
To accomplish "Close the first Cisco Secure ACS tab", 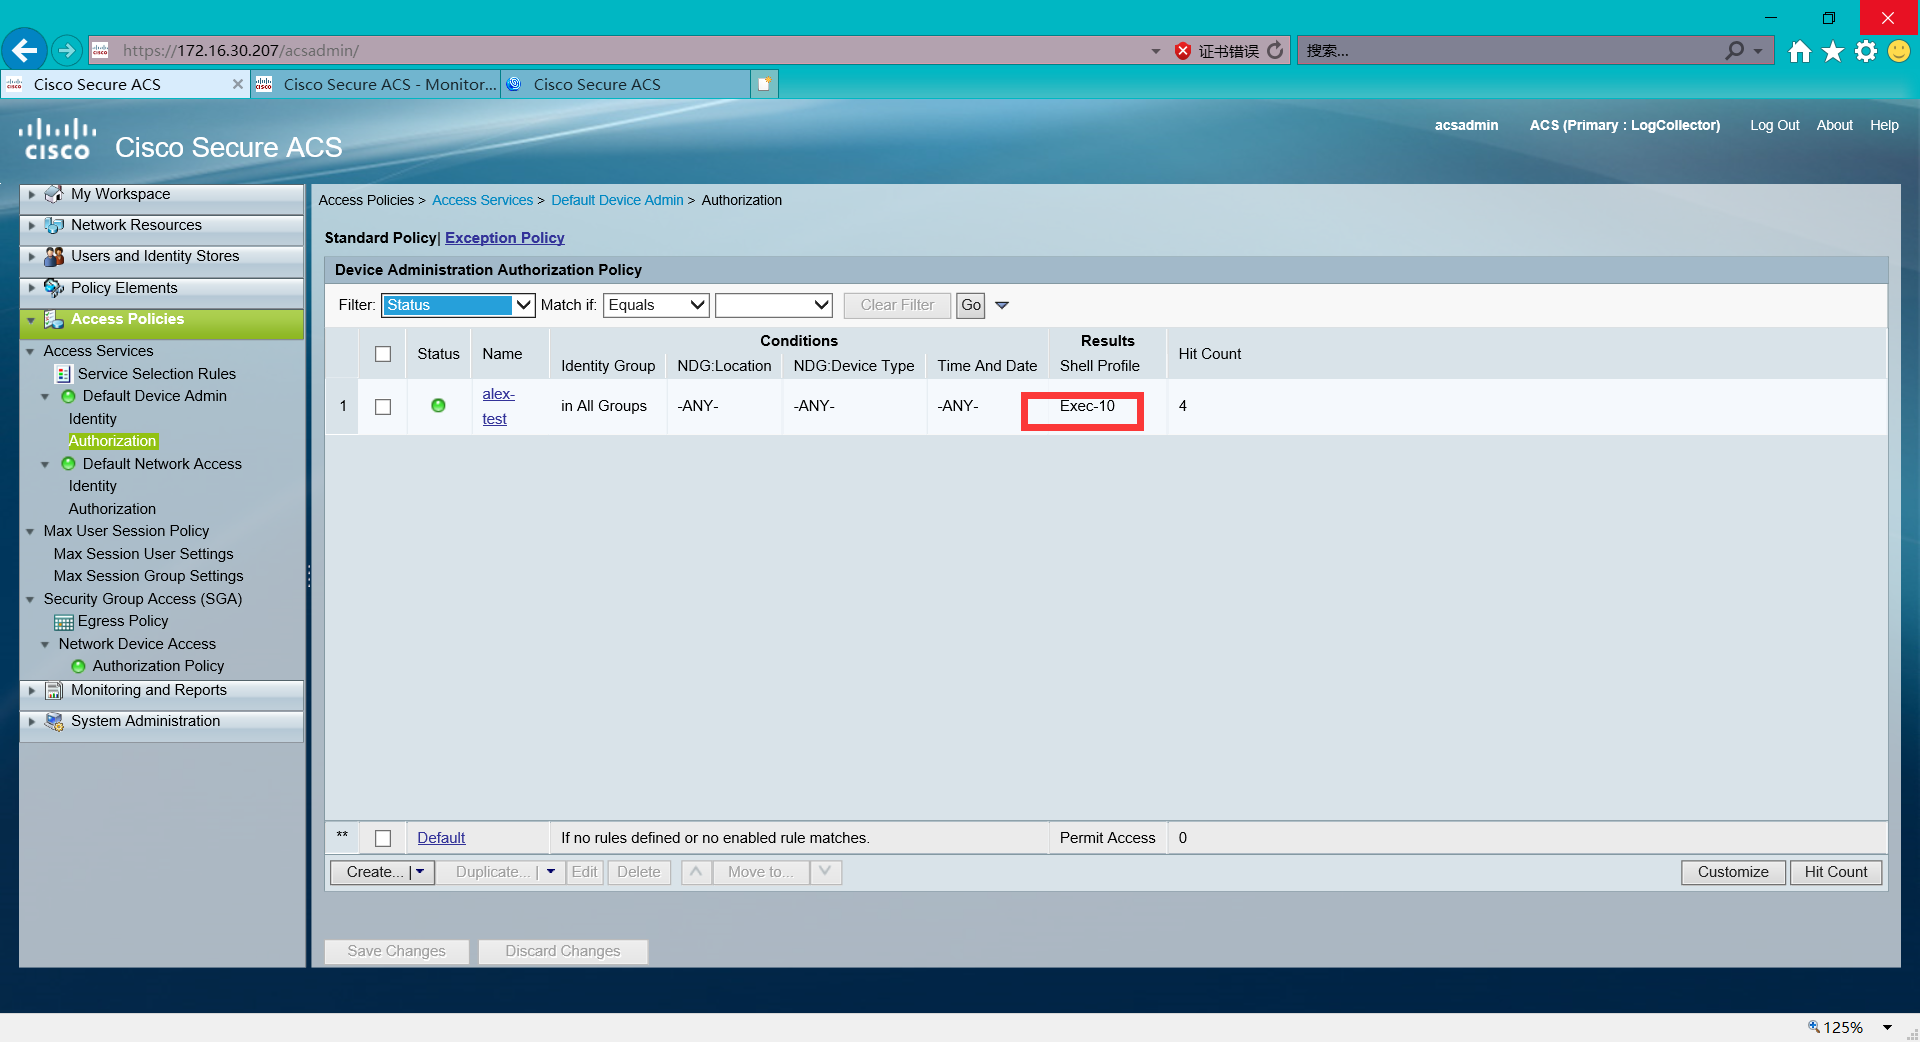I will pos(237,84).
